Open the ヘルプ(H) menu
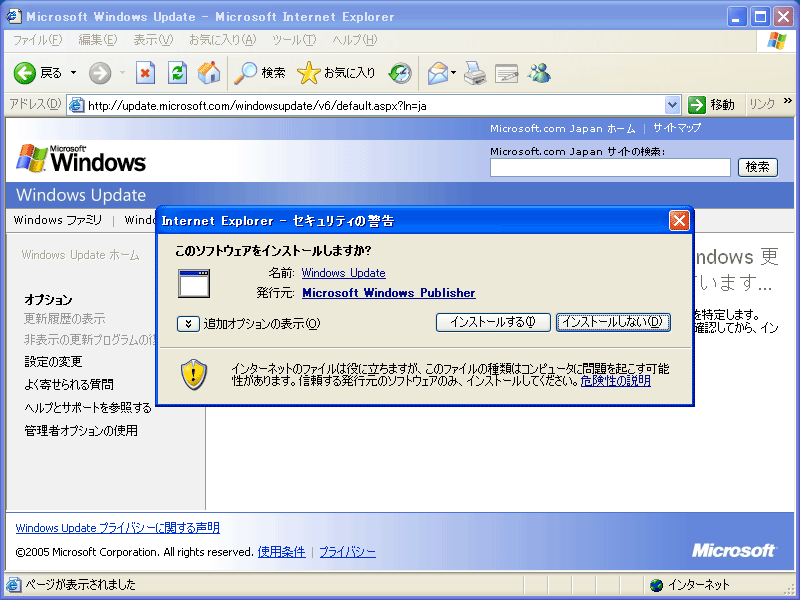 point(355,40)
